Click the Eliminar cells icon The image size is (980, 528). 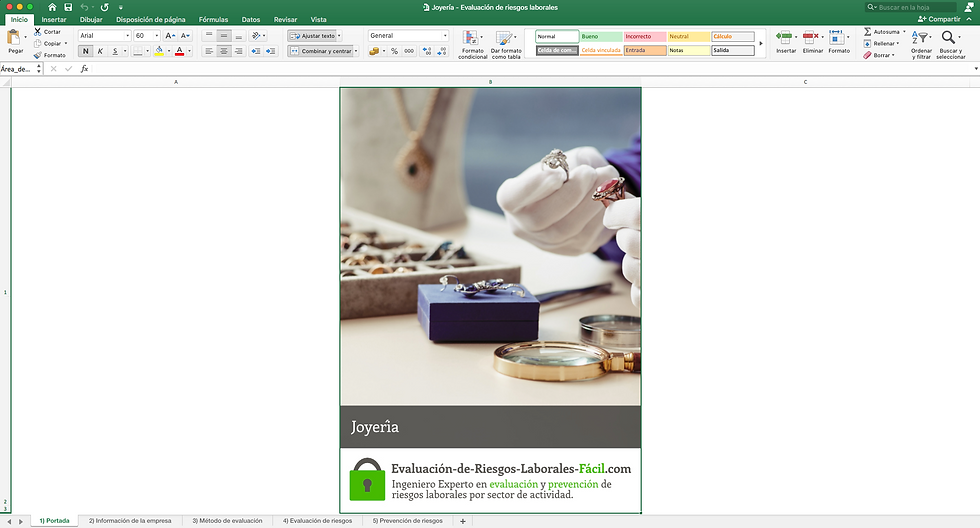pos(811,37)
